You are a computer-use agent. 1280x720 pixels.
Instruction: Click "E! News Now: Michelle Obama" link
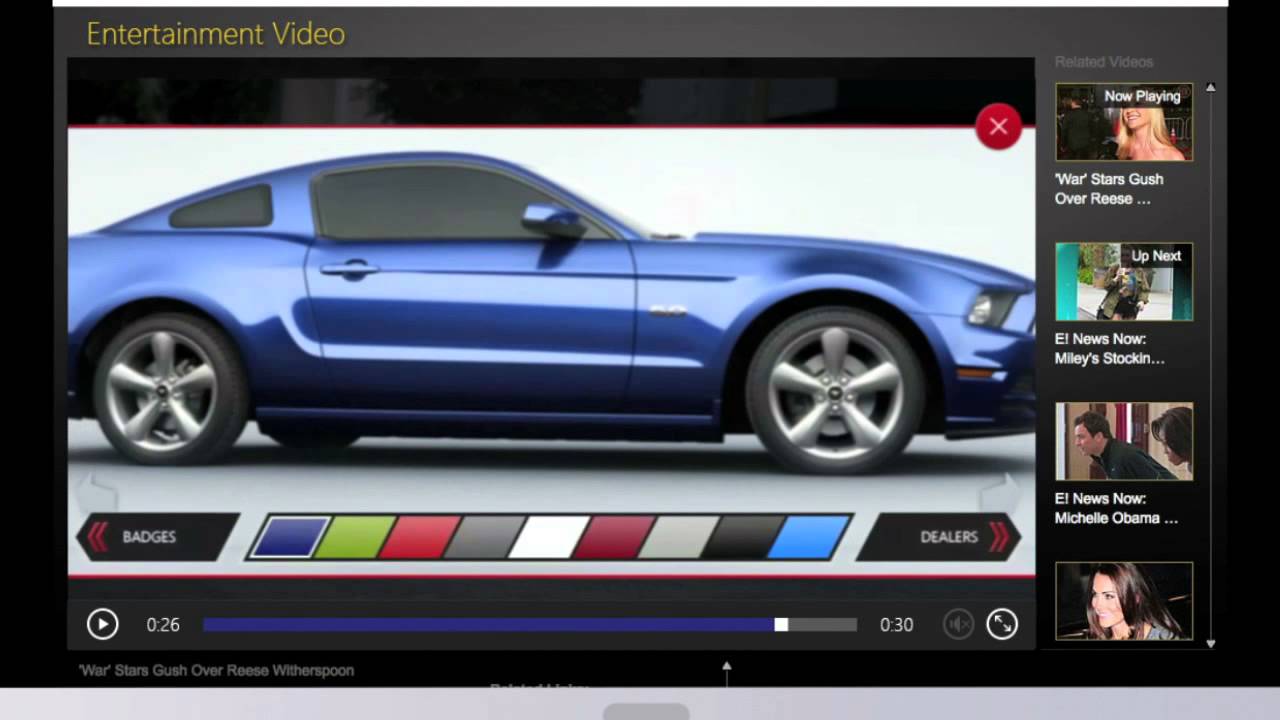(x=1116, y=508)
